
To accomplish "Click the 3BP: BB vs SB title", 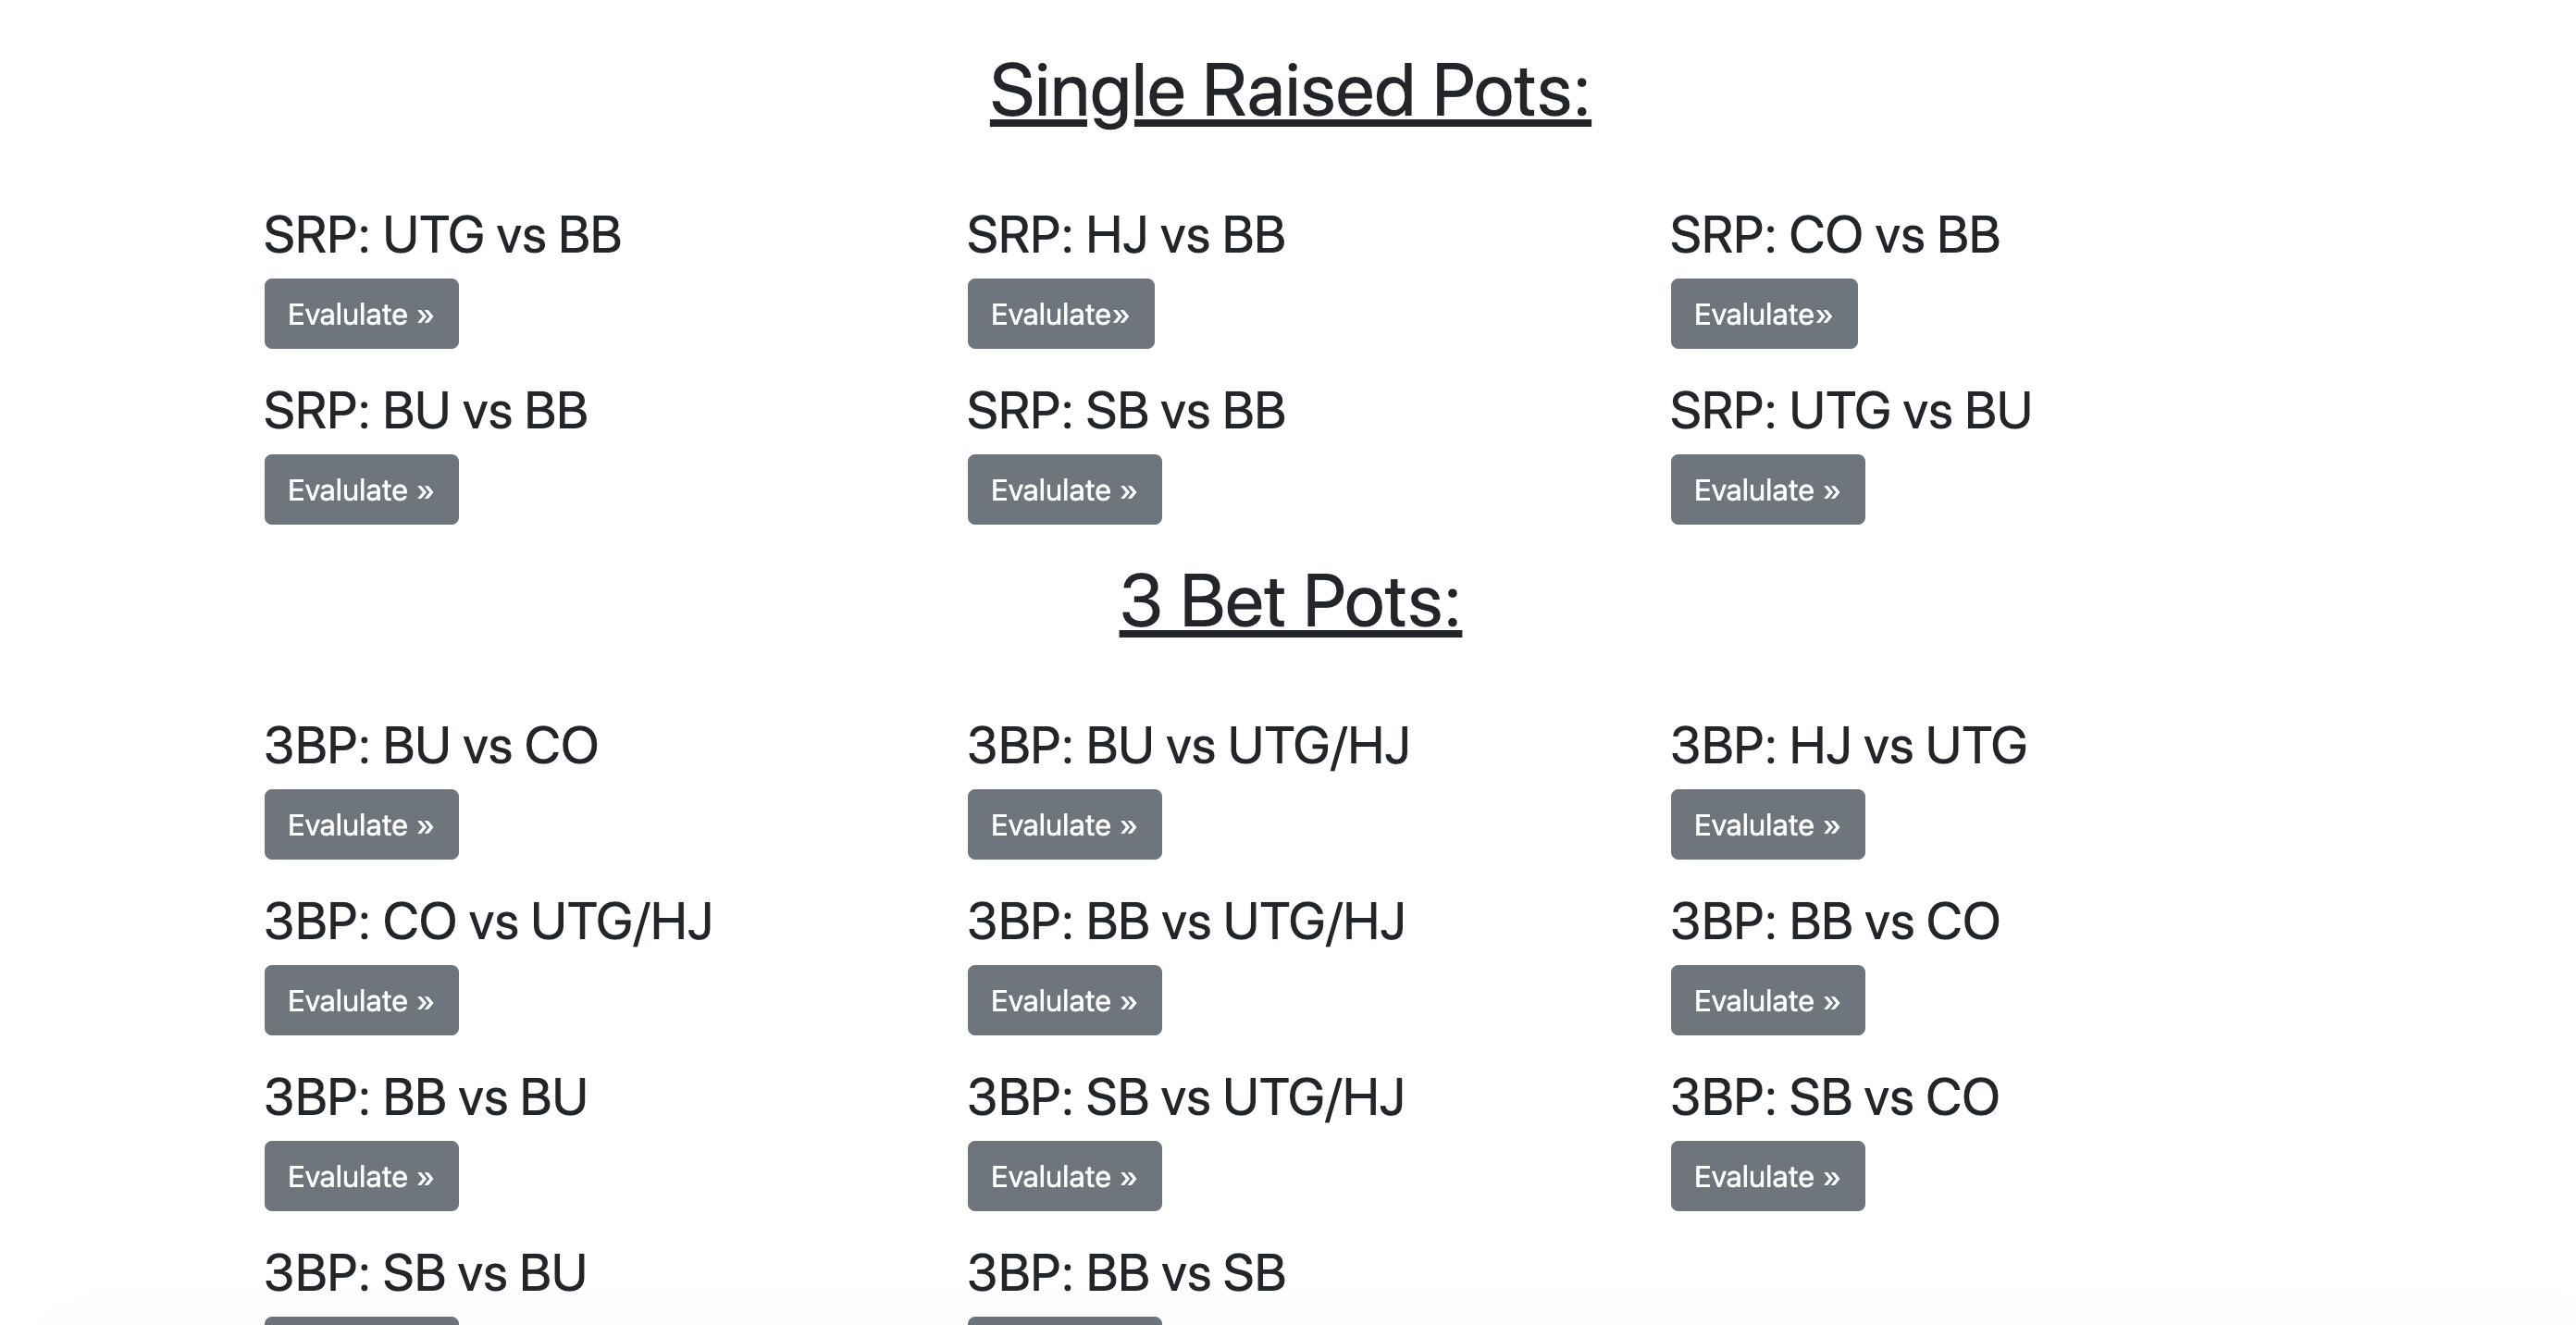I will (x=1126, y=1273).
